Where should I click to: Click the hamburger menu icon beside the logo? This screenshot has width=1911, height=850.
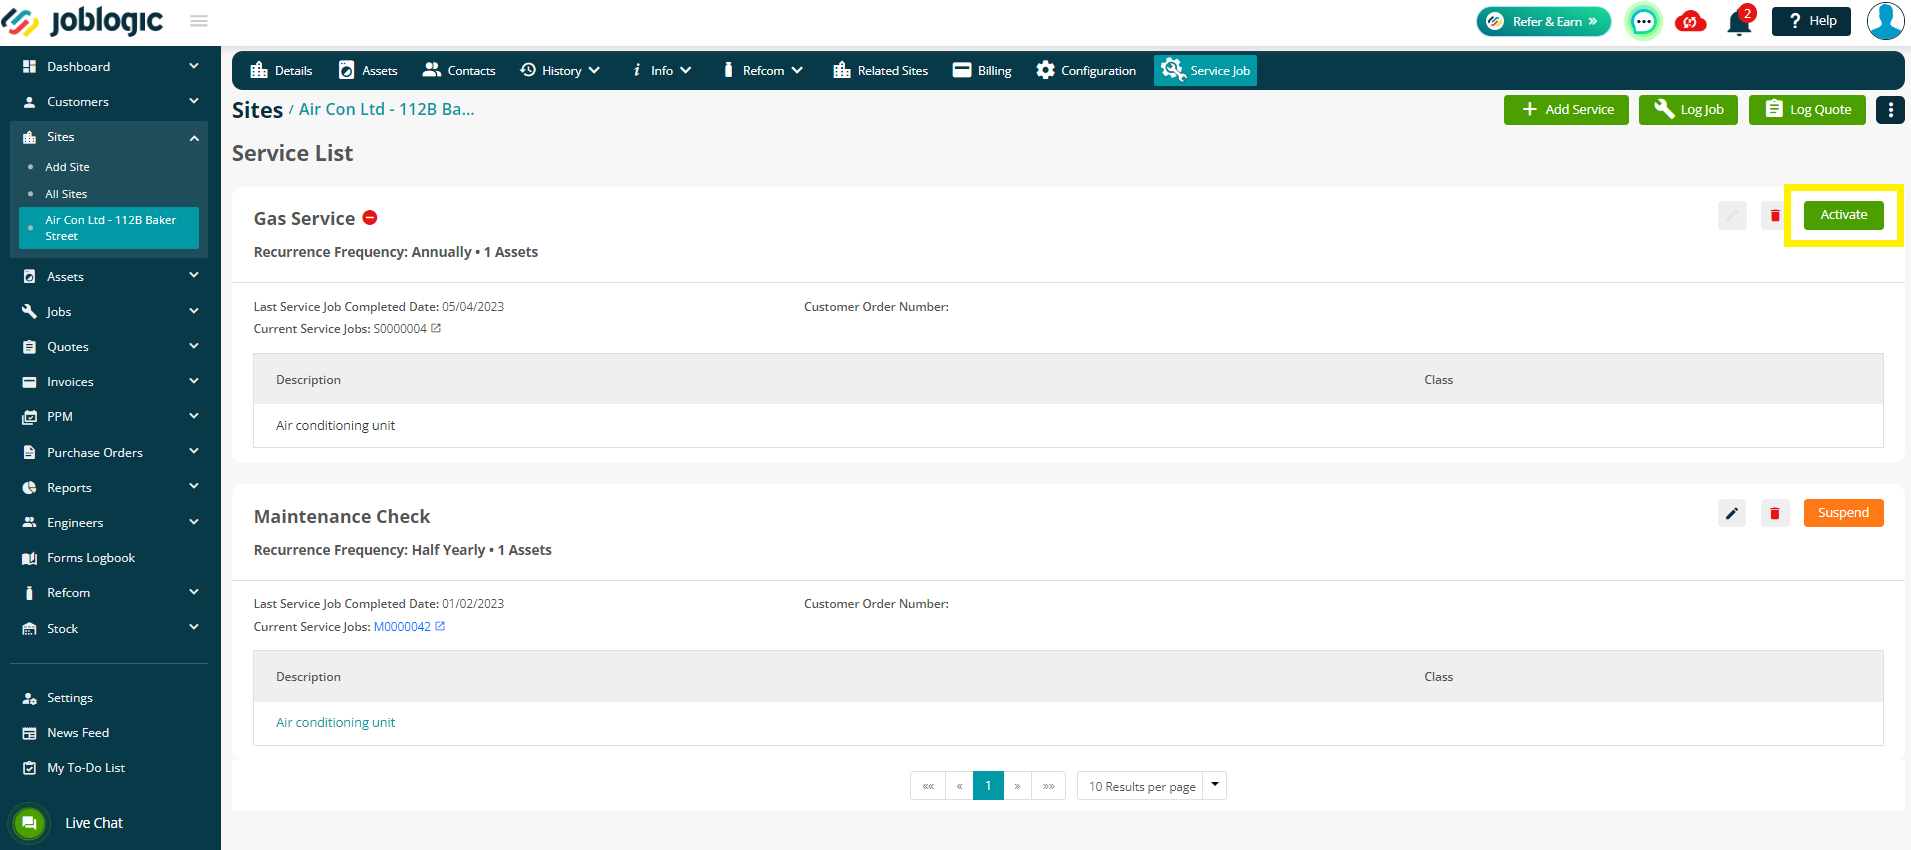tap(199, 21)
